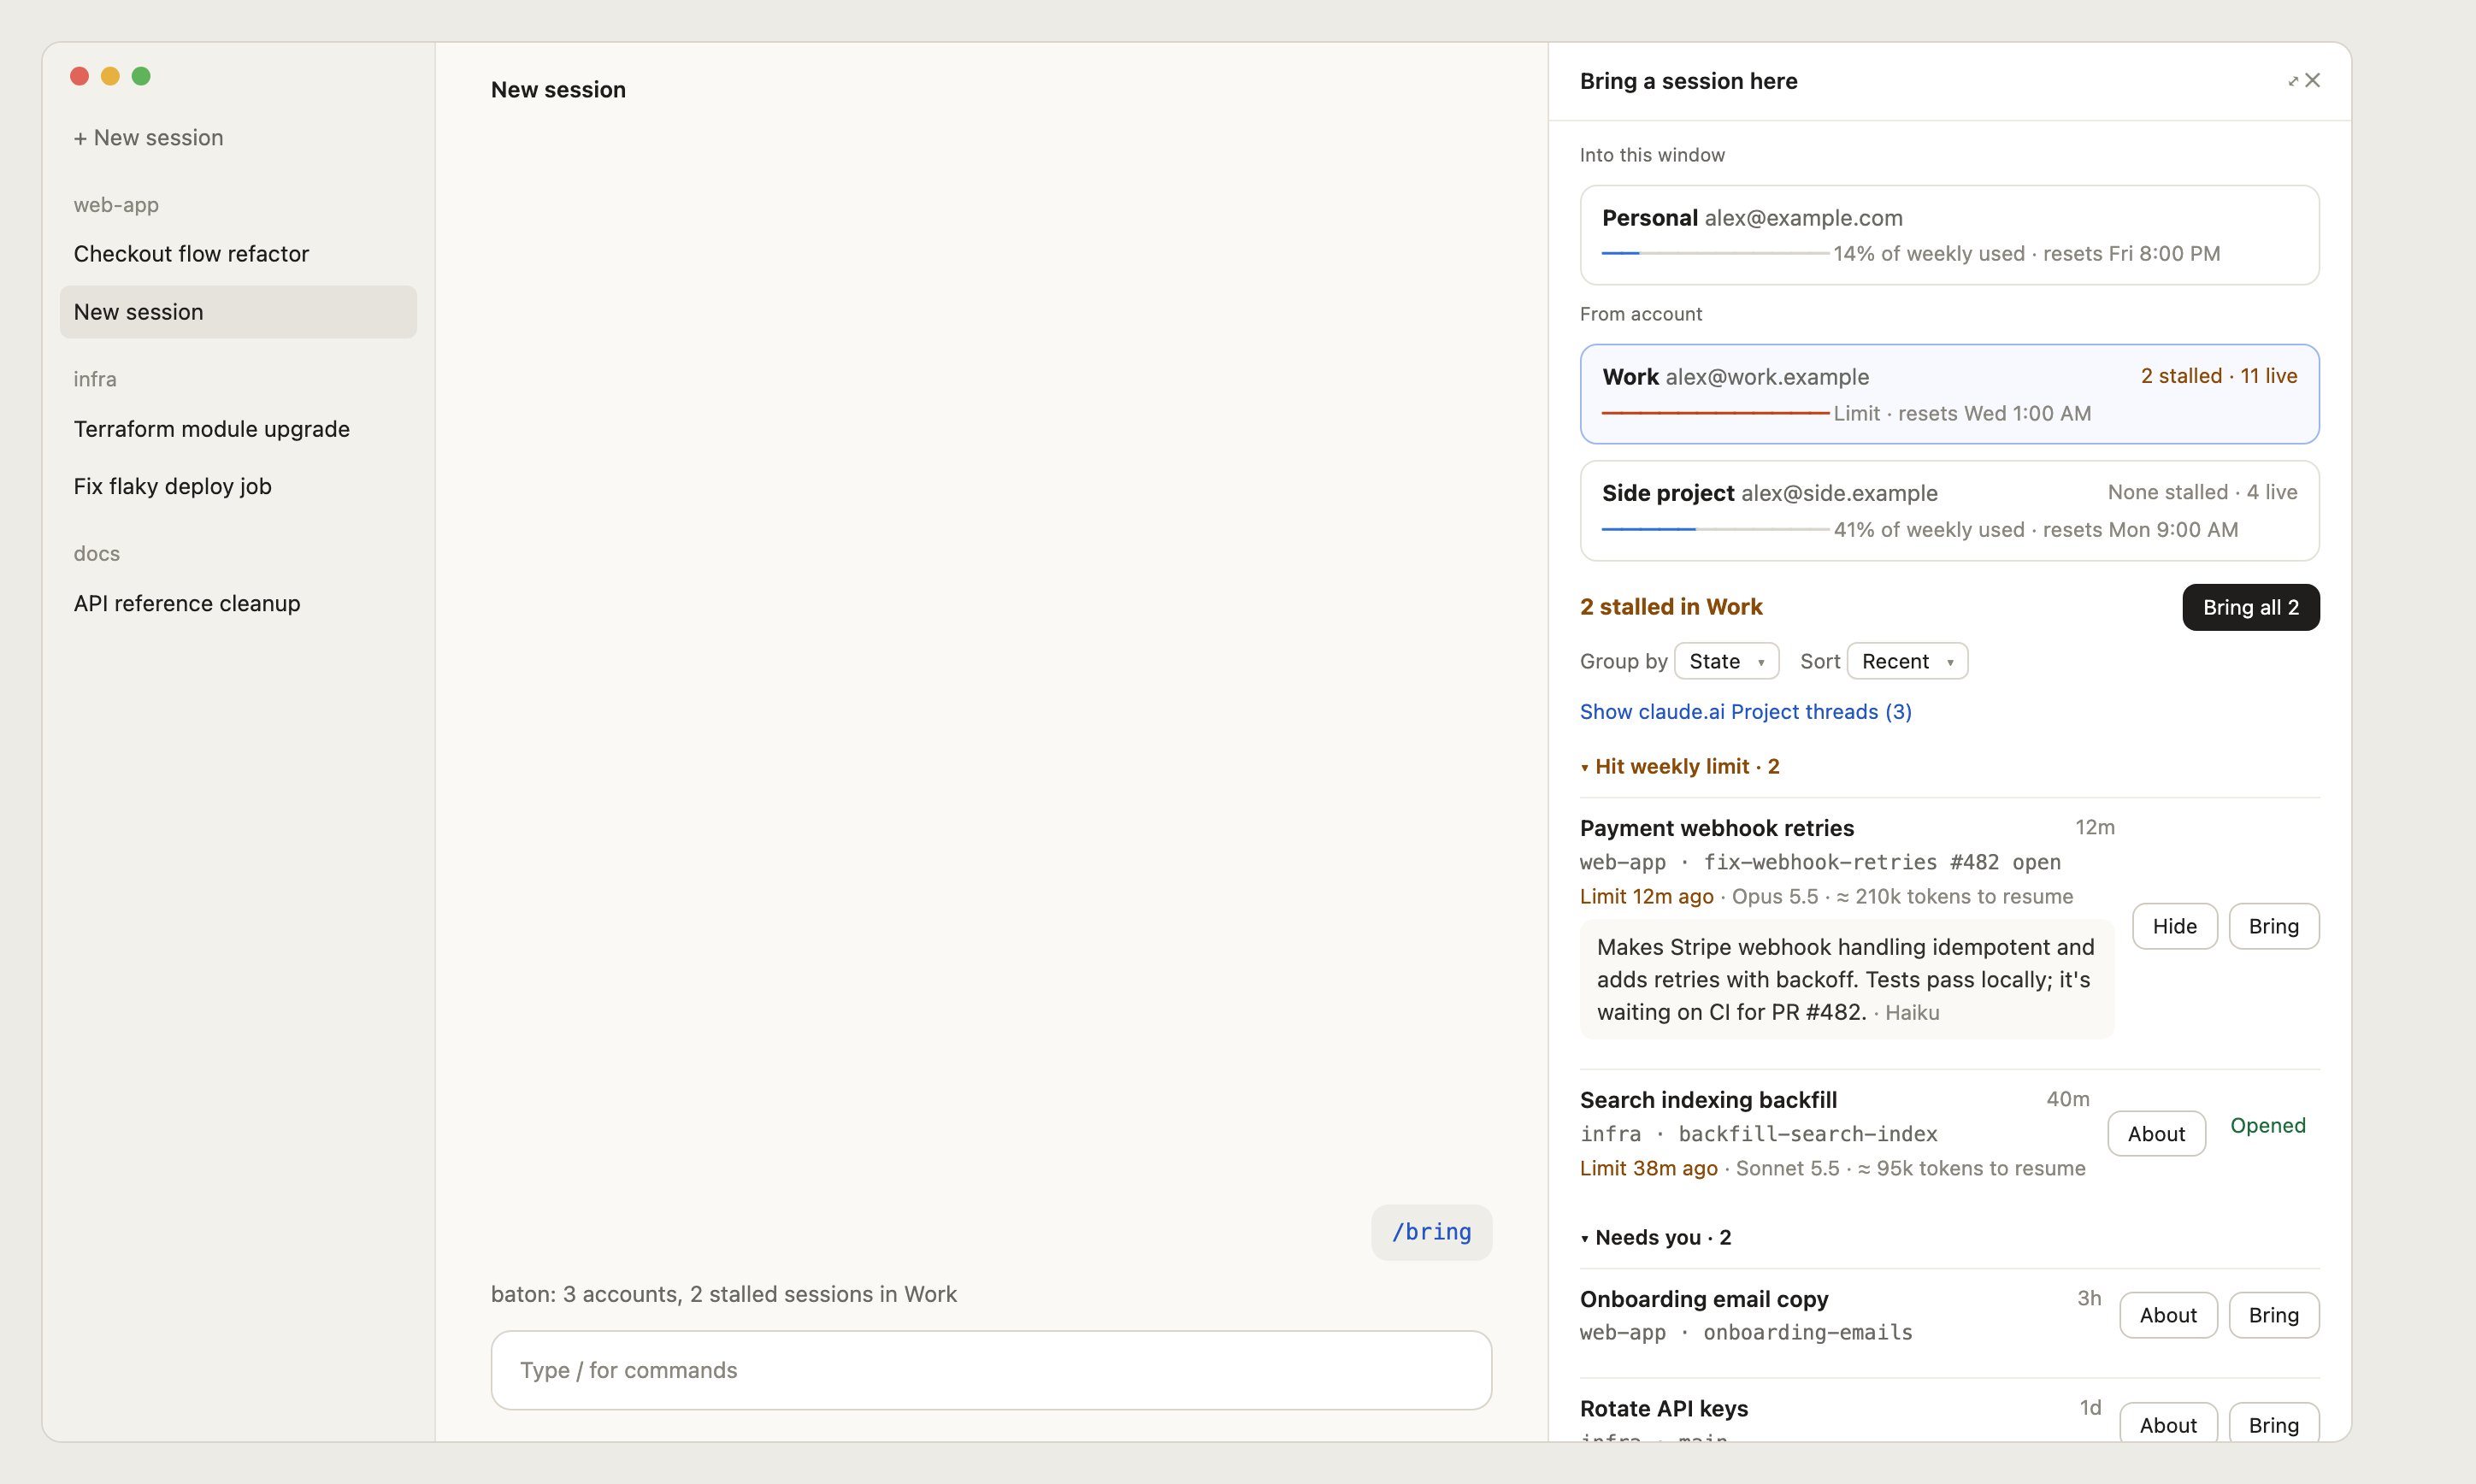Click the Search indexing backfill title

(x=1709, y=1100)
